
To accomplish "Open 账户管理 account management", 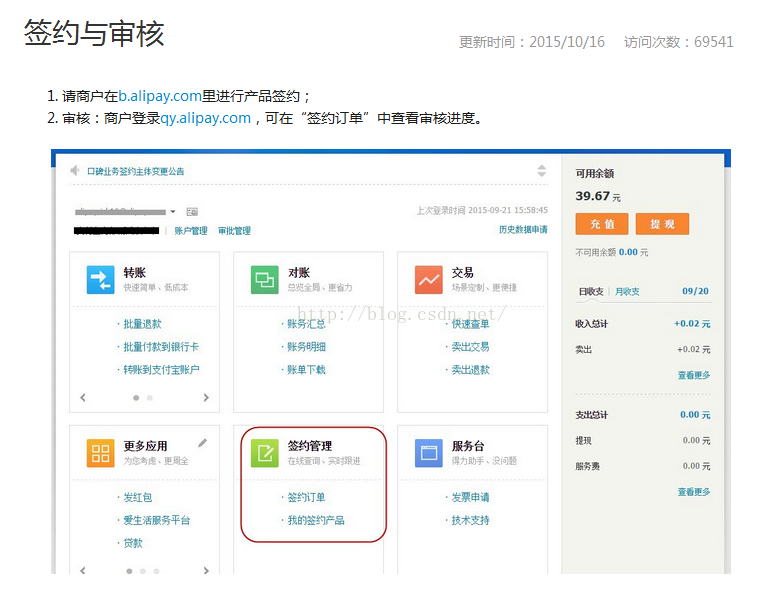I will pos(190,230).
